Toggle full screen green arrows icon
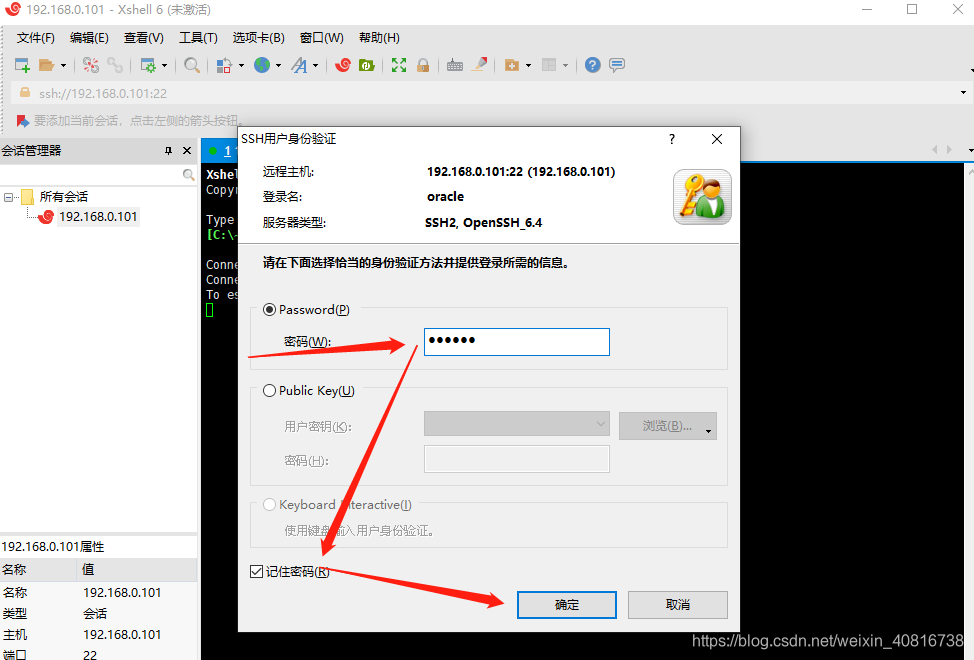The width and height of the screenshot is (974, 660). coord(399,65)
